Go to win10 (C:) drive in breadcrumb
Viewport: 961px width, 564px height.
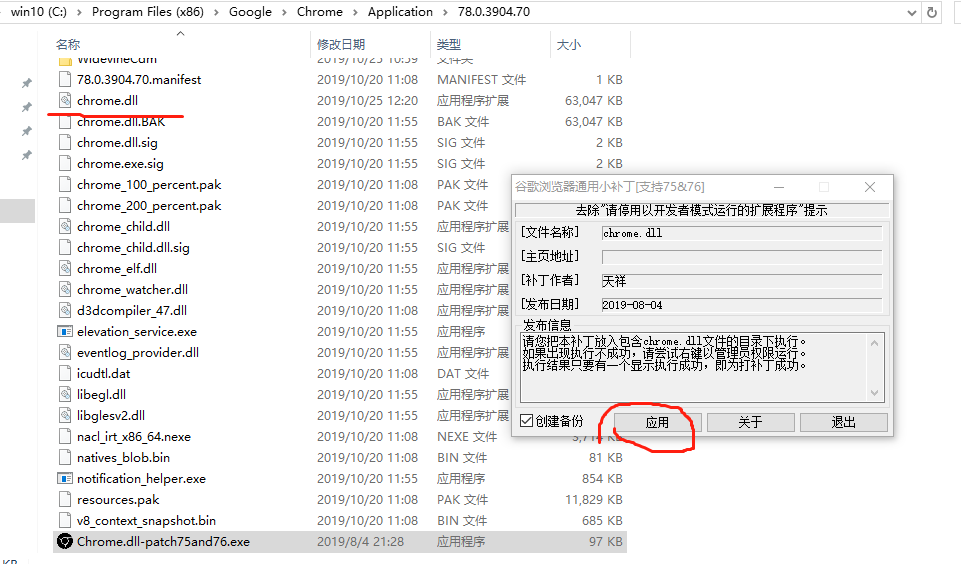39,12
